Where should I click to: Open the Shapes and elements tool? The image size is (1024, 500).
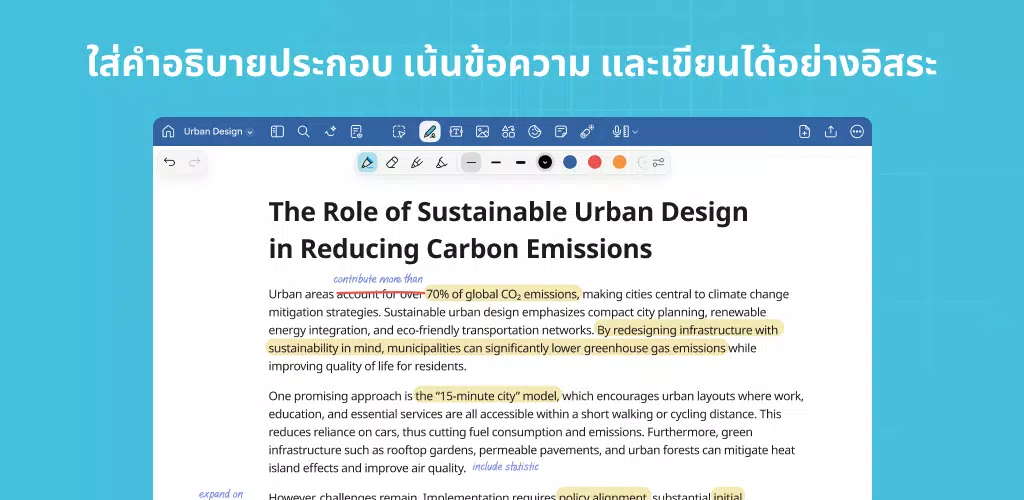pyautogui.click(x=508, y=132)
